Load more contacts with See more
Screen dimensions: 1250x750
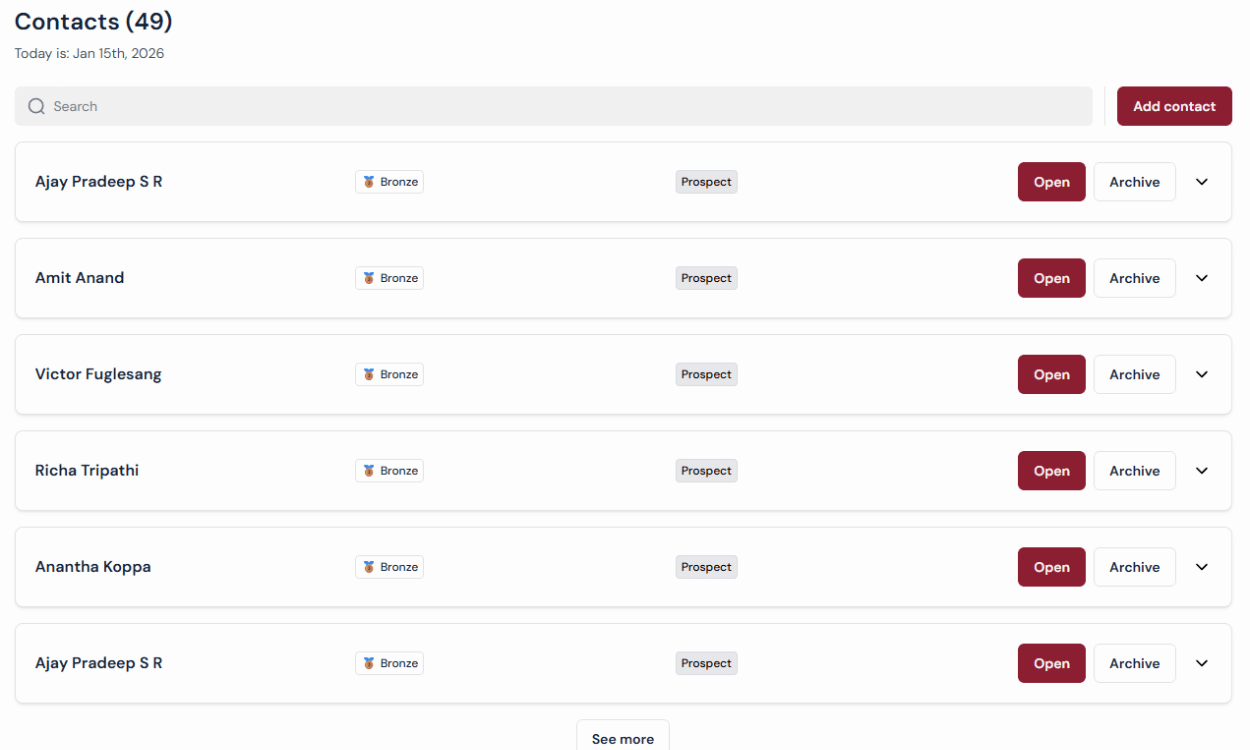[622, 738]
